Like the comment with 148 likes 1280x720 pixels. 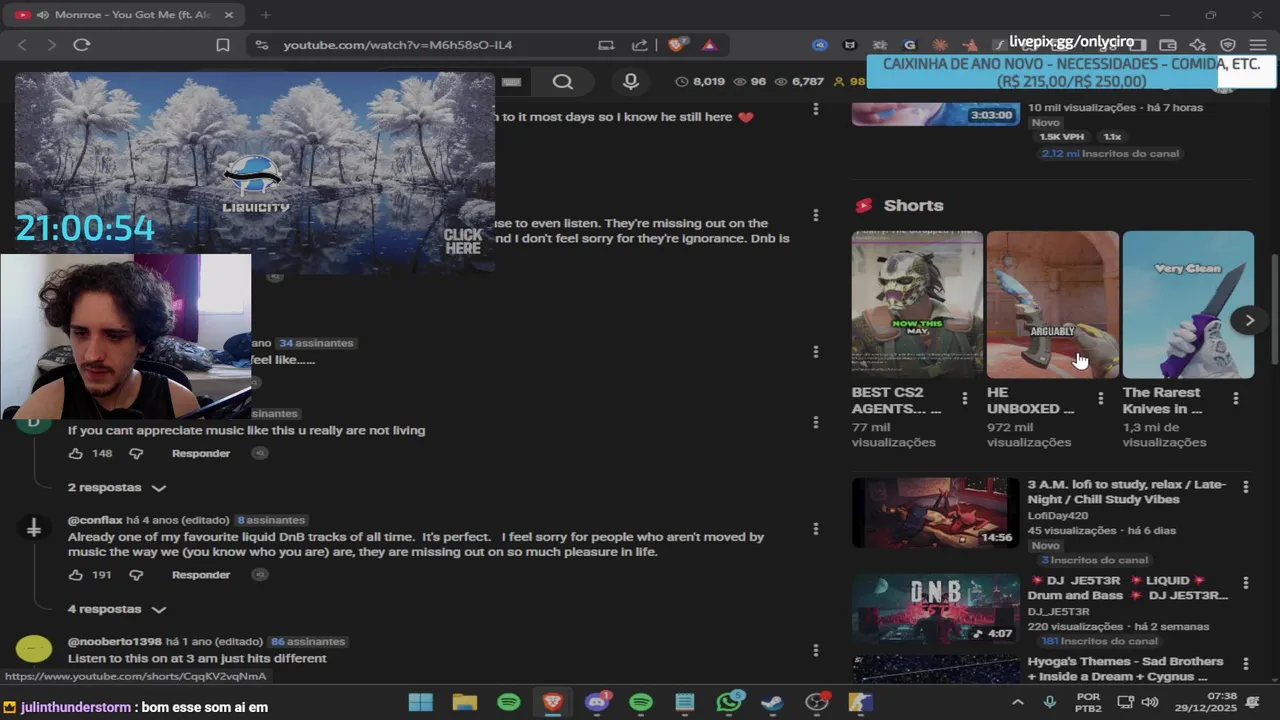[76, 454]
